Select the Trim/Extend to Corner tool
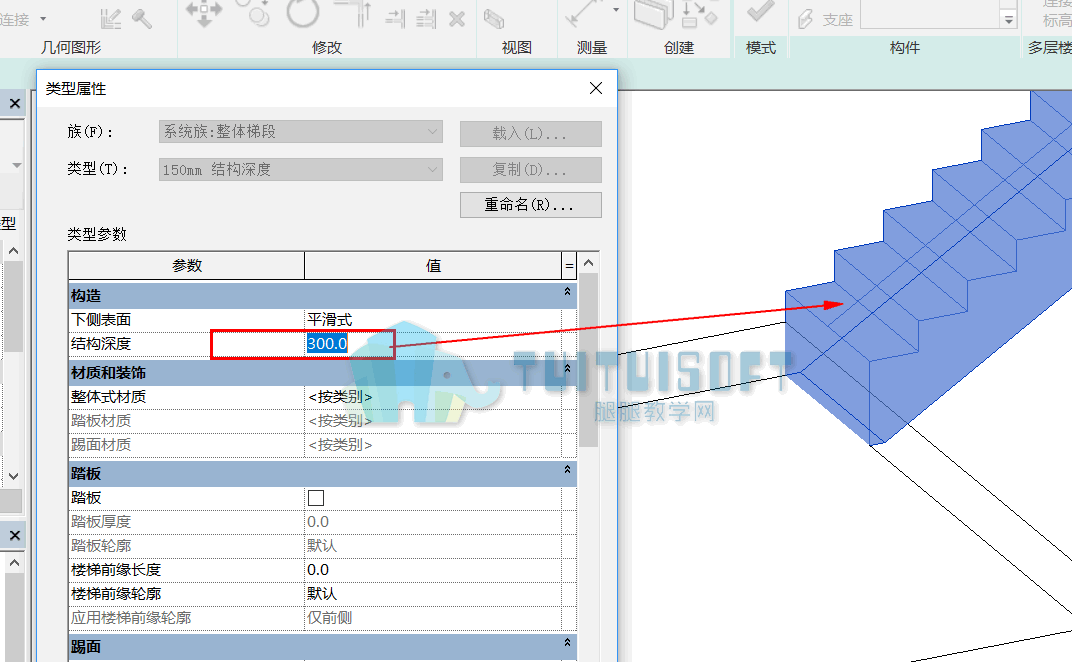1072x662 pixels. [354, 12]
